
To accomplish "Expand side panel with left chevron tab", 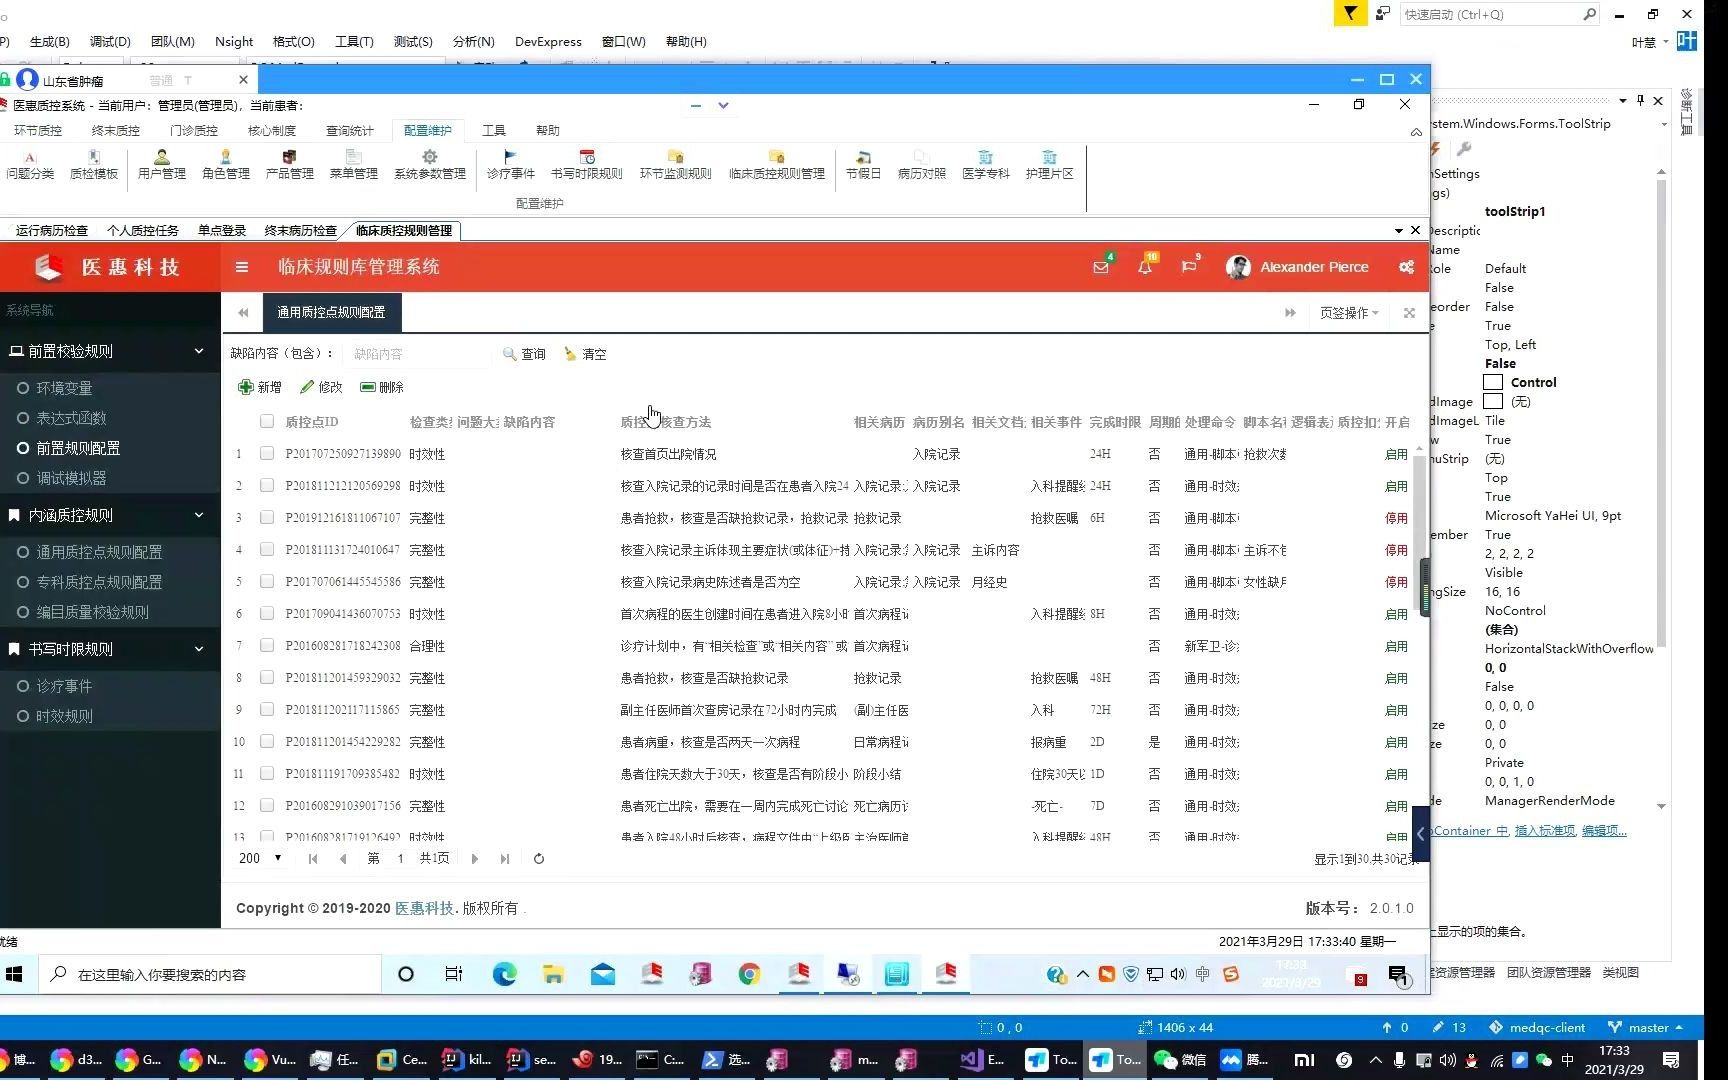I will [x=1421, y=834].
